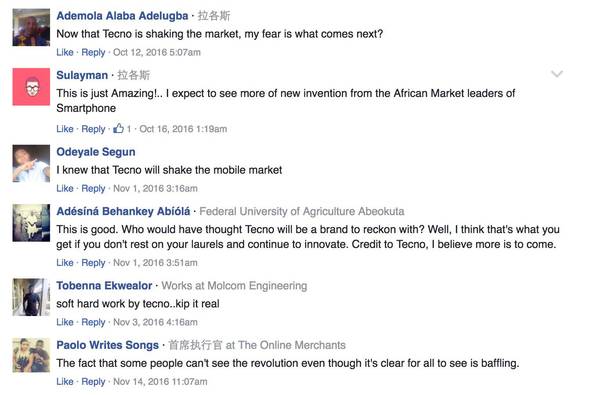Open The Online Merchants page link
Viewport: 600px width, 395px height.
pyautogui.click(x=292, y=345)
